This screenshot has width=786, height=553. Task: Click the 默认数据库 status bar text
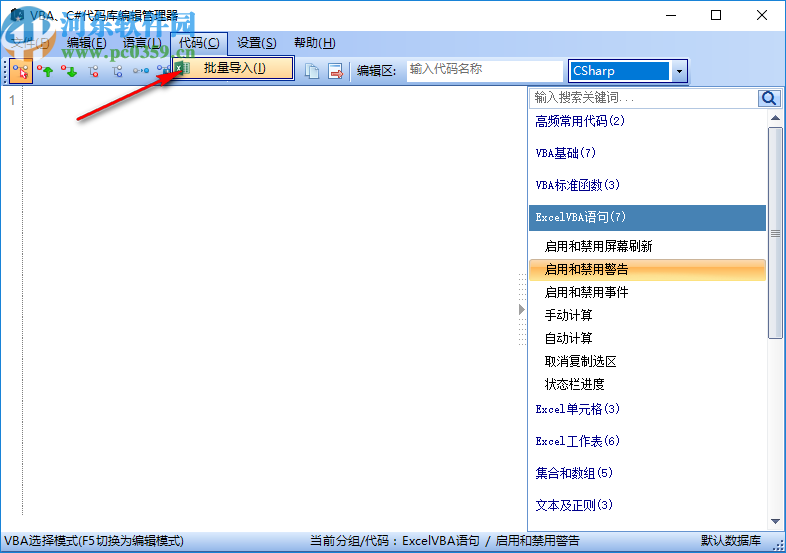[730, 541]
